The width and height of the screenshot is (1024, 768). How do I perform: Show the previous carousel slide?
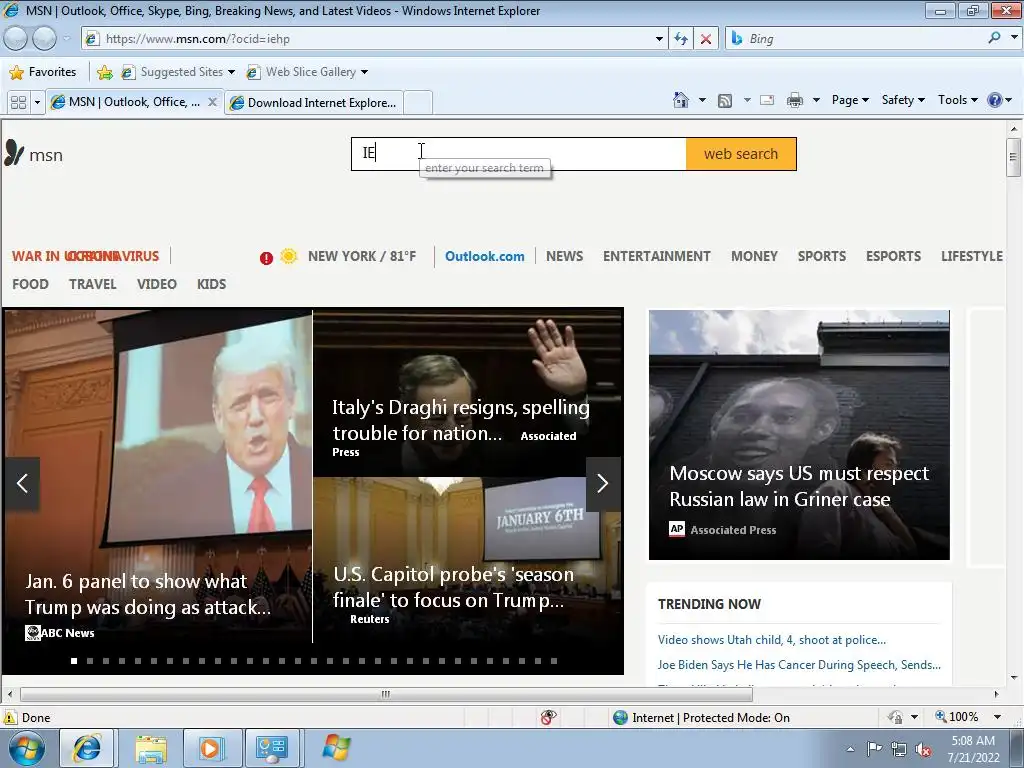pos(22,483)
